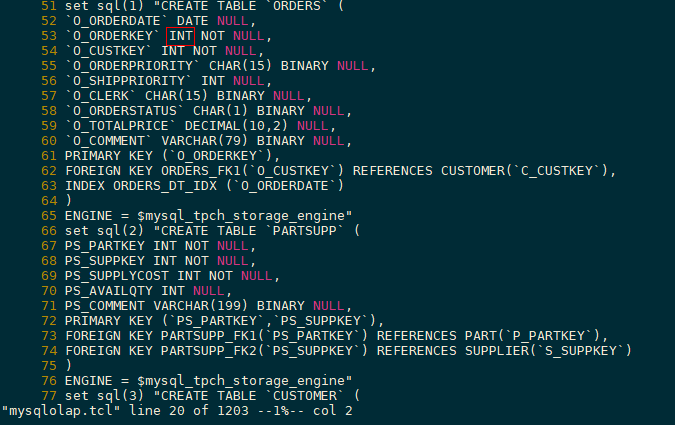Click VARCHAR(199) on line 71
The width and height of the screenshot is (675, 425).
pos(201,306)
